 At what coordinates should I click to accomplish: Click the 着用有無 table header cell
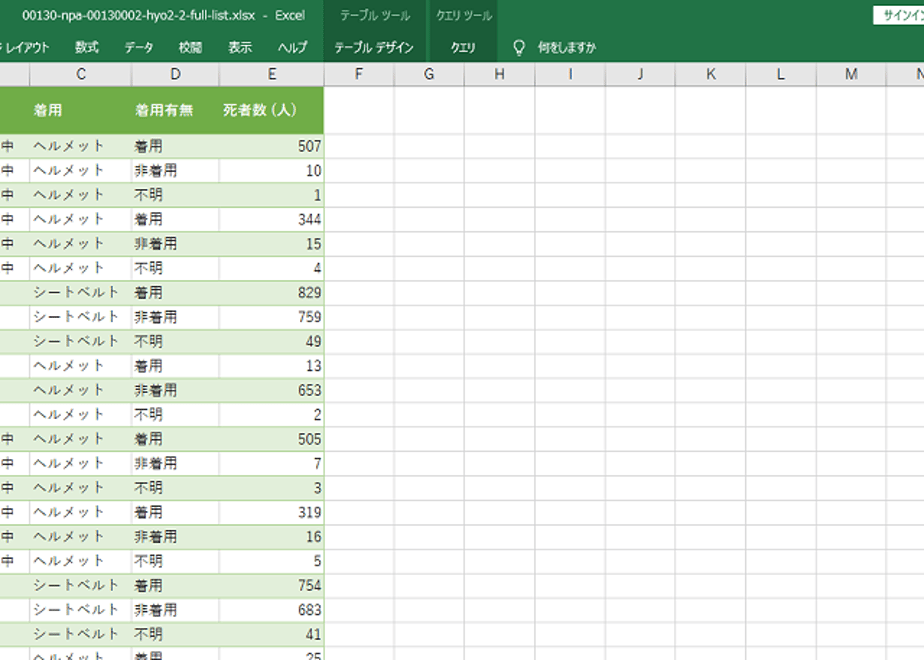pos(175,110)
